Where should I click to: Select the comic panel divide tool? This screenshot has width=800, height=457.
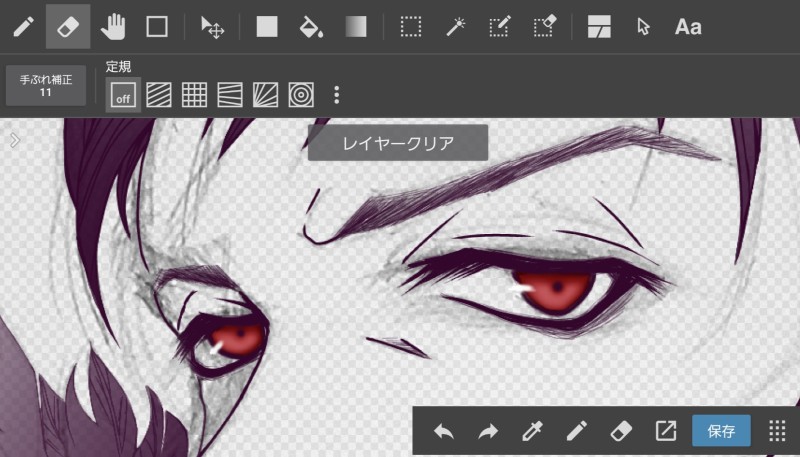pos(599,27)
